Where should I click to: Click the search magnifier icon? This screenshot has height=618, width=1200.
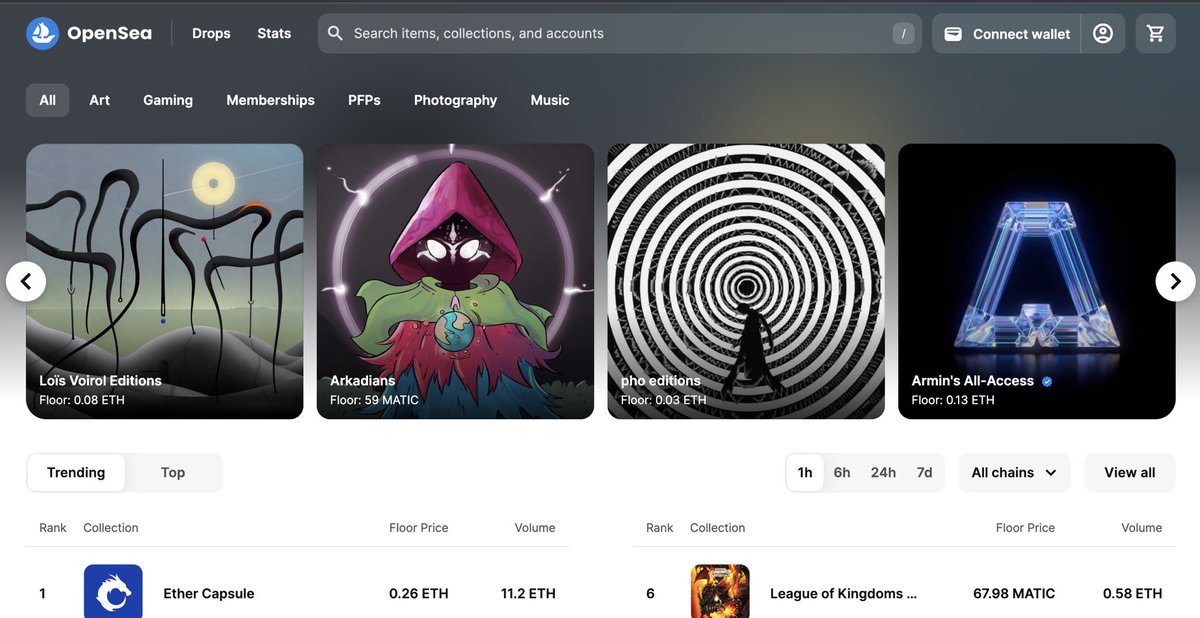click(336, 34)
